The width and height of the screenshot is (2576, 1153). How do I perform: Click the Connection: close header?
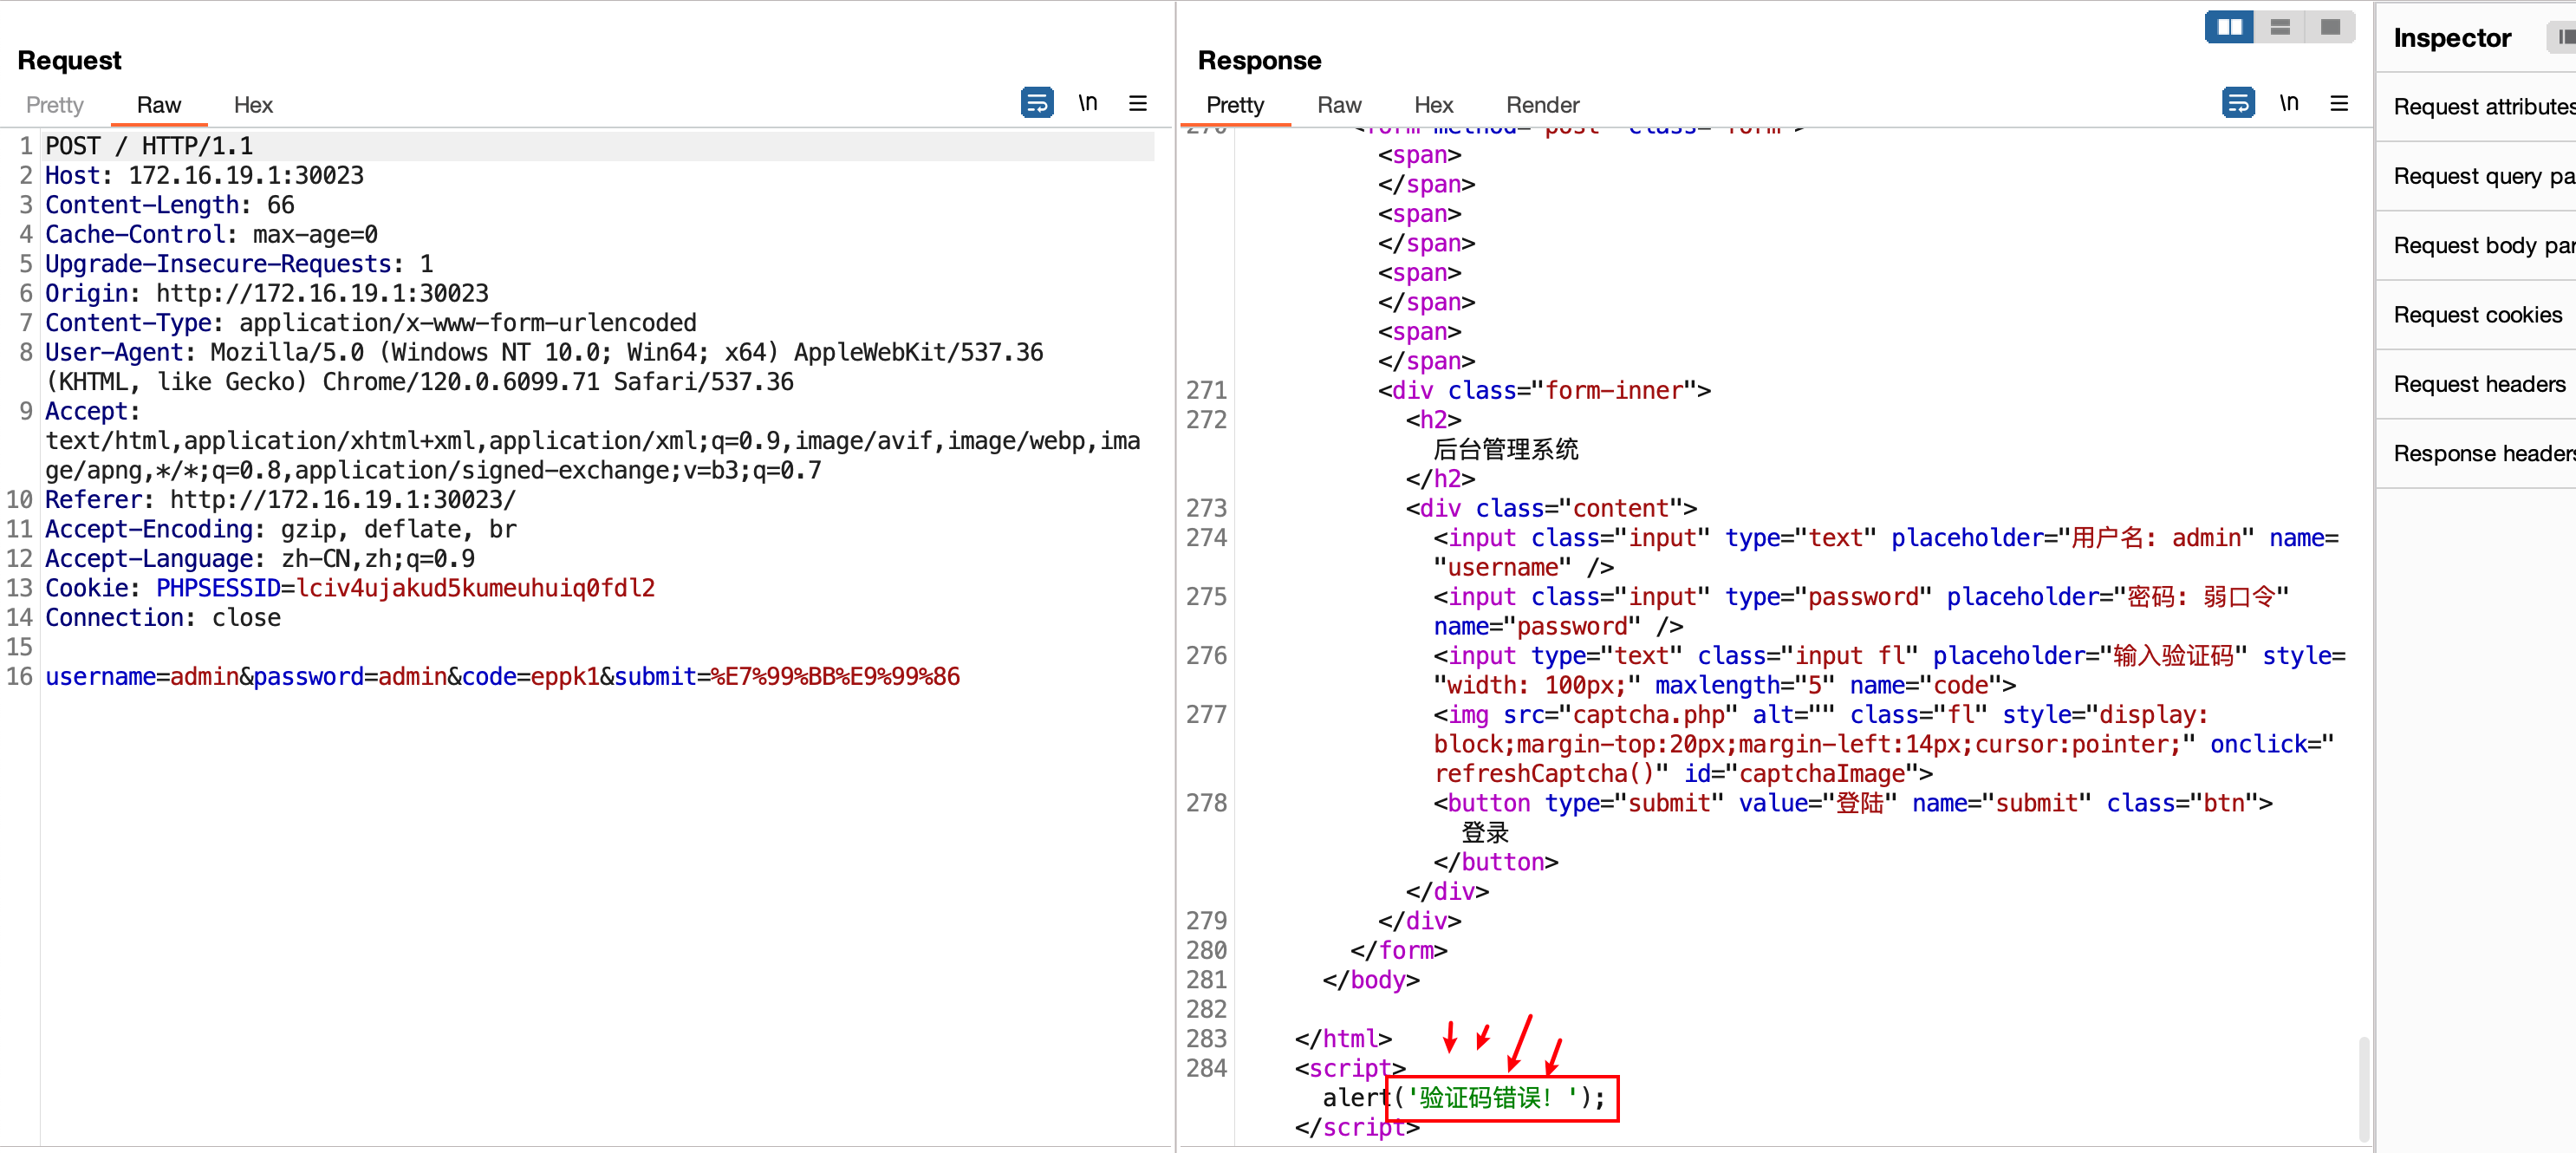point(163,618)
